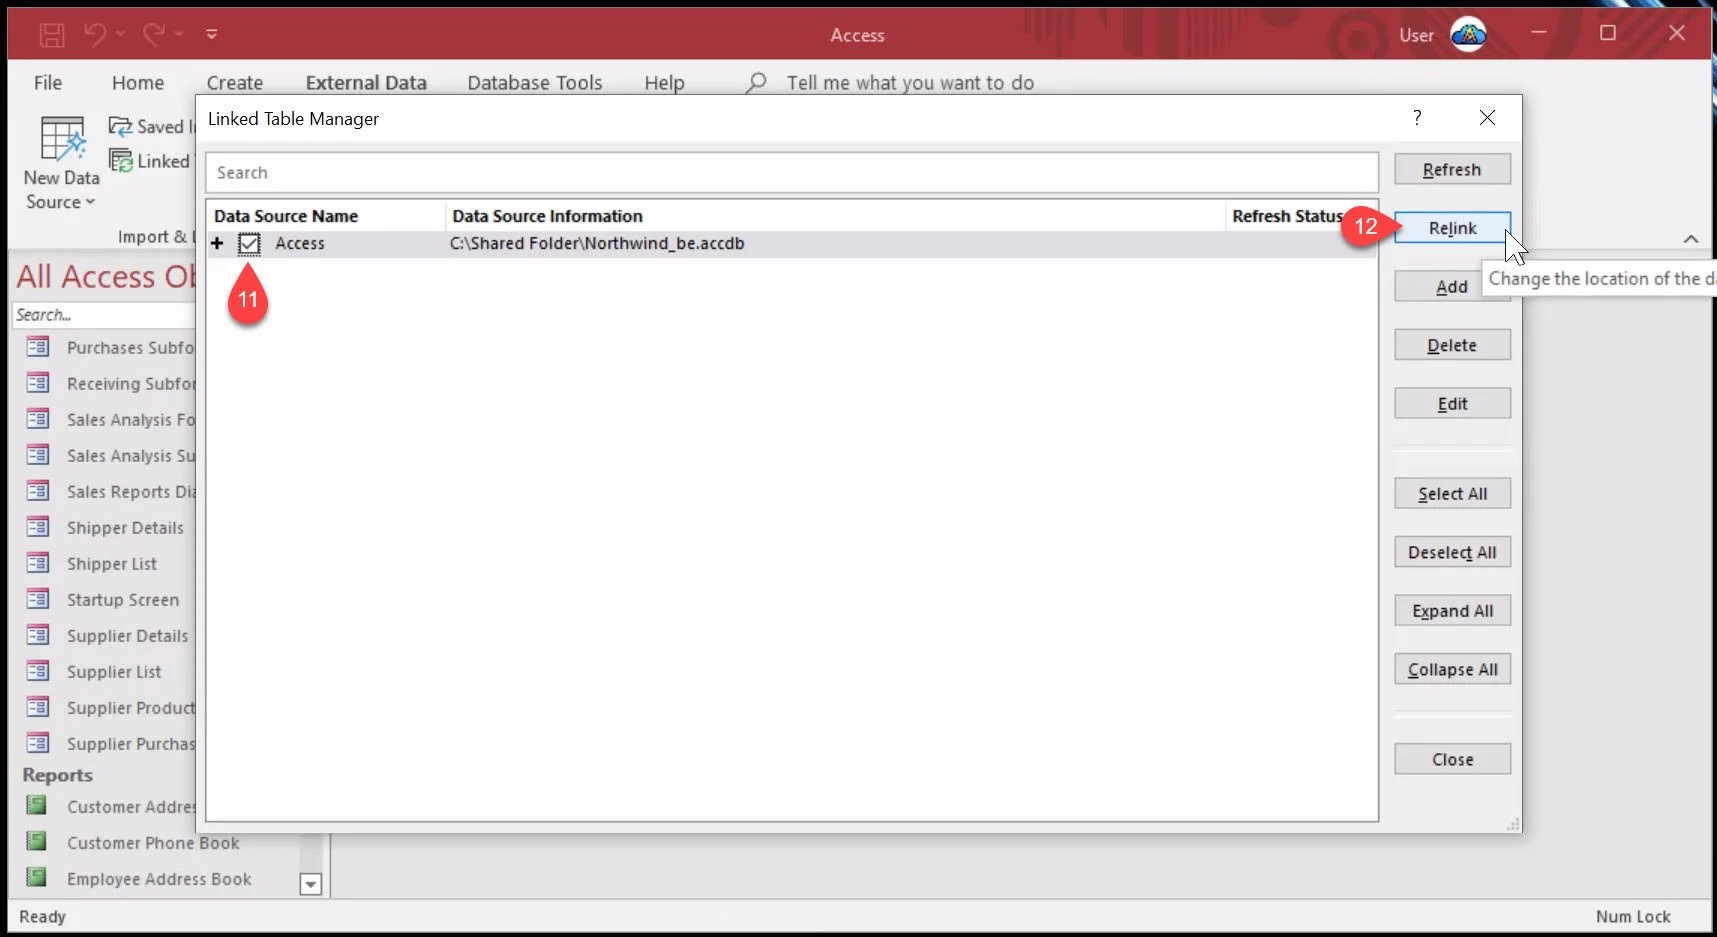This screenshot has width=1717, height=937.
Task: Expand the Access data source row
Action: (x=217, y=243)
